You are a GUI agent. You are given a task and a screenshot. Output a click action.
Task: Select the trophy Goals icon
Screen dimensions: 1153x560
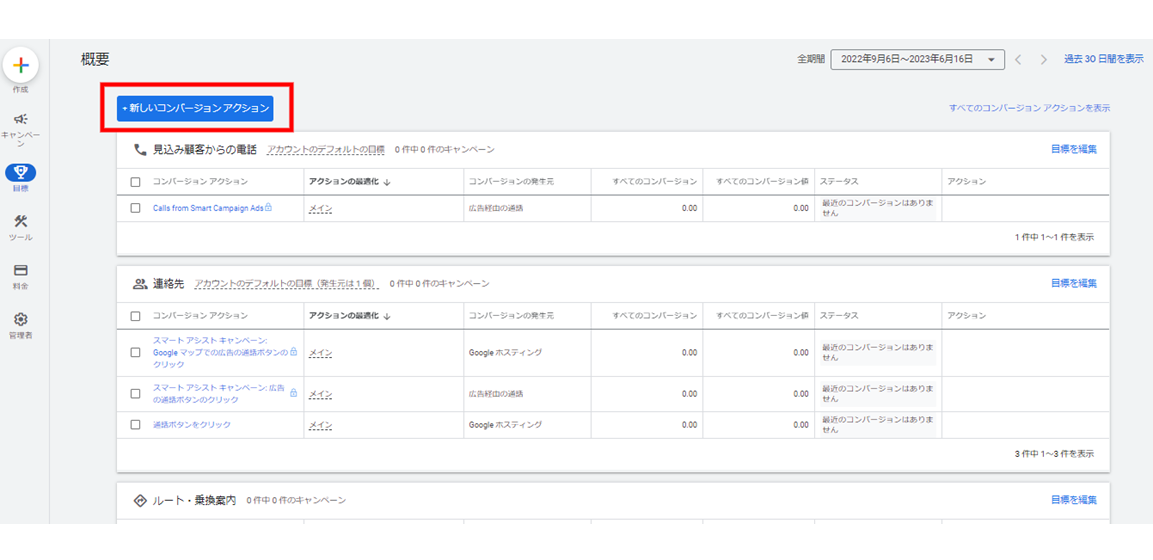click(21, 173)
